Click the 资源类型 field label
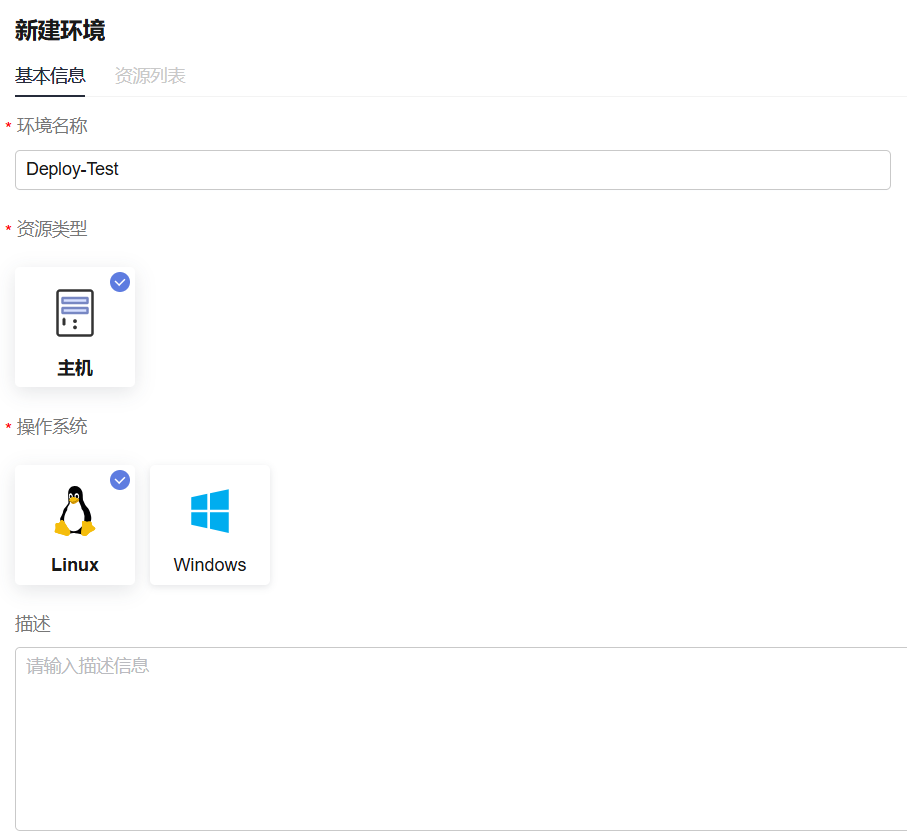Viewport: 907px width, 840px height. (52, 229)
